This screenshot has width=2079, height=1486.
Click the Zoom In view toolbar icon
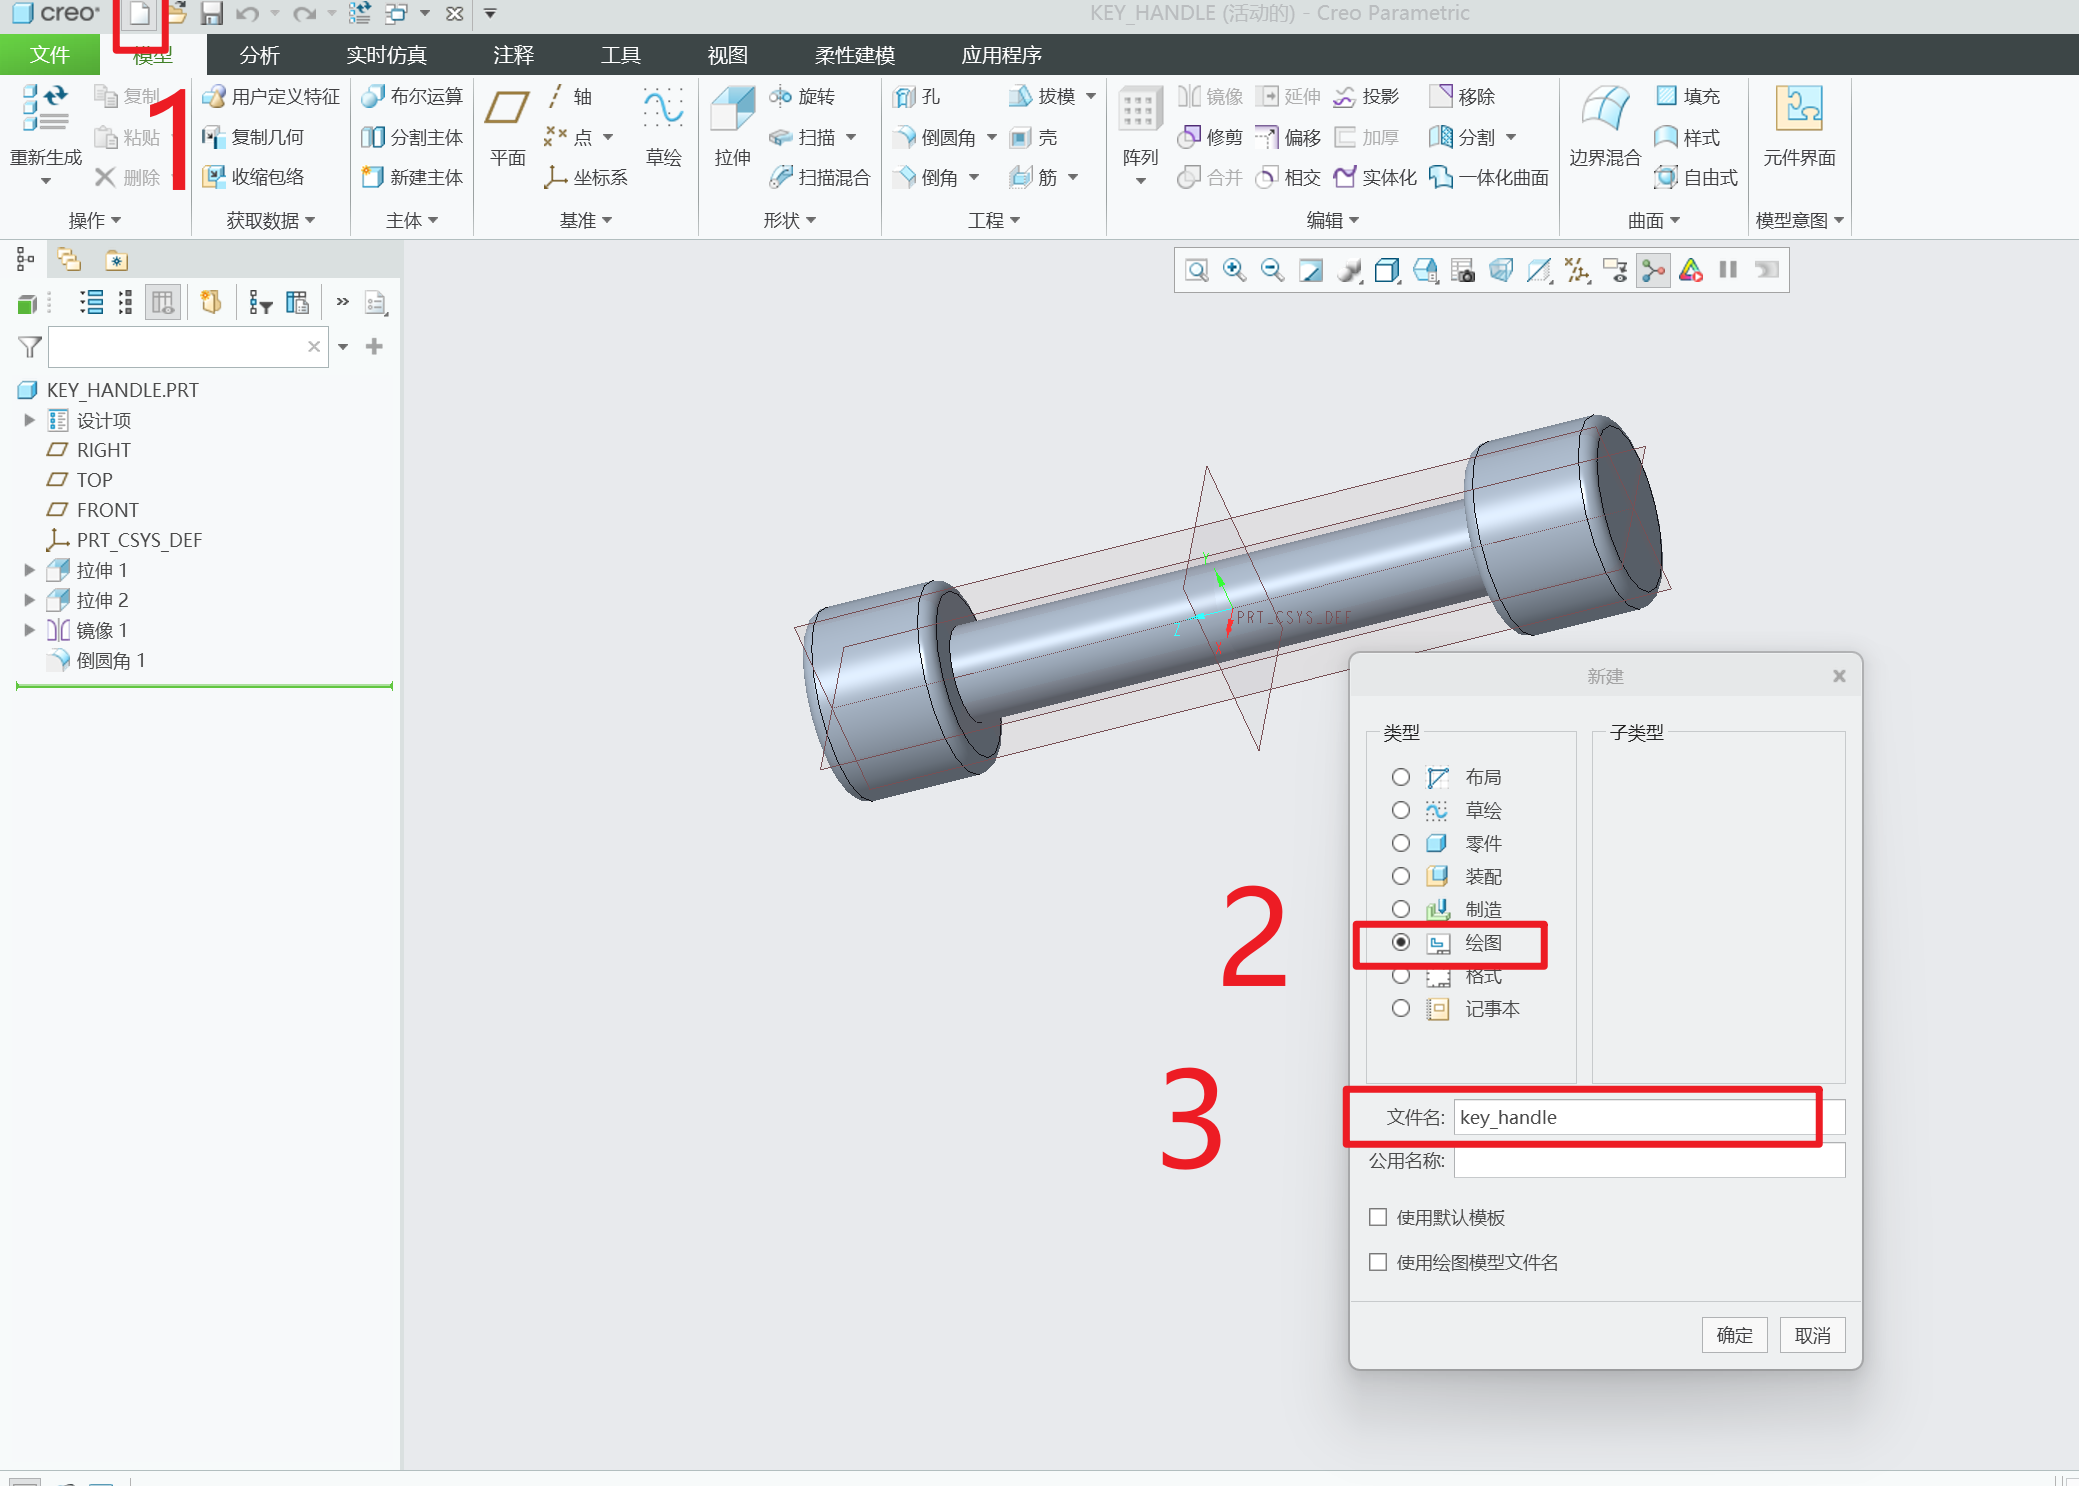pyautogui.click(x=1234, y=270)
